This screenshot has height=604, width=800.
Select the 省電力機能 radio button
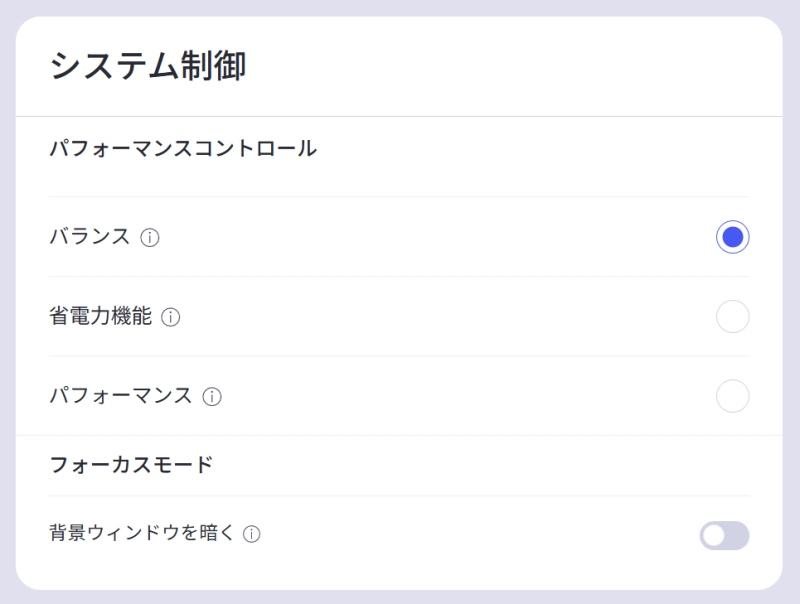[x=733, y=316]
